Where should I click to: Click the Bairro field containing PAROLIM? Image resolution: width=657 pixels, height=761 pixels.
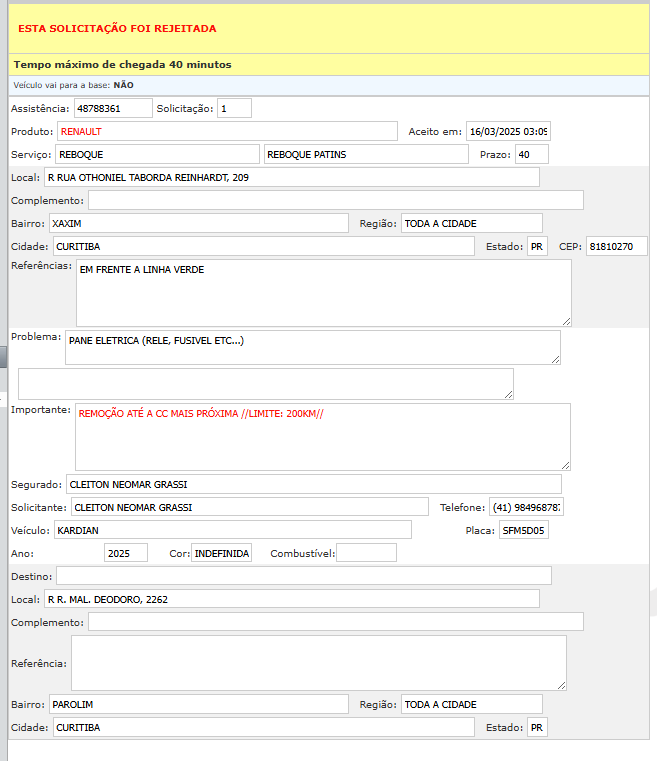[x=198, y=705]
